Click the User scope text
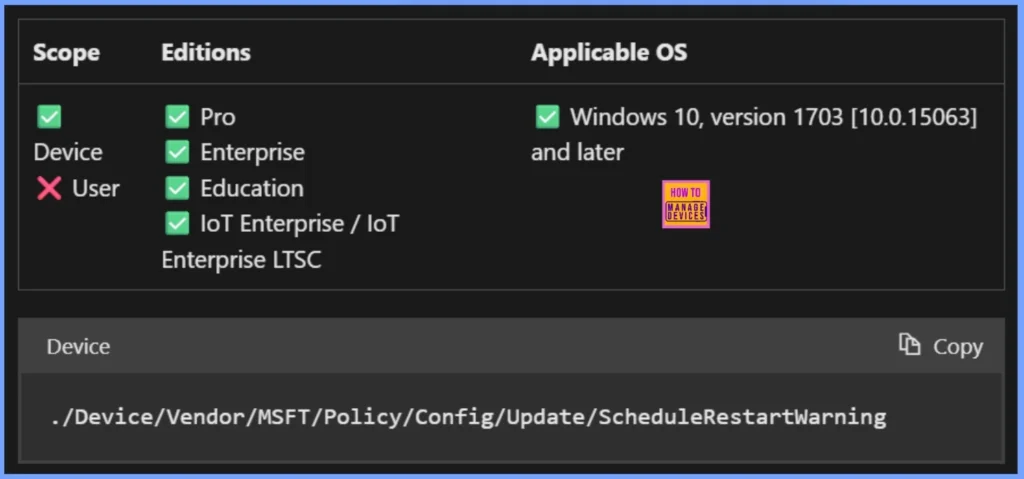 point(95,188)
